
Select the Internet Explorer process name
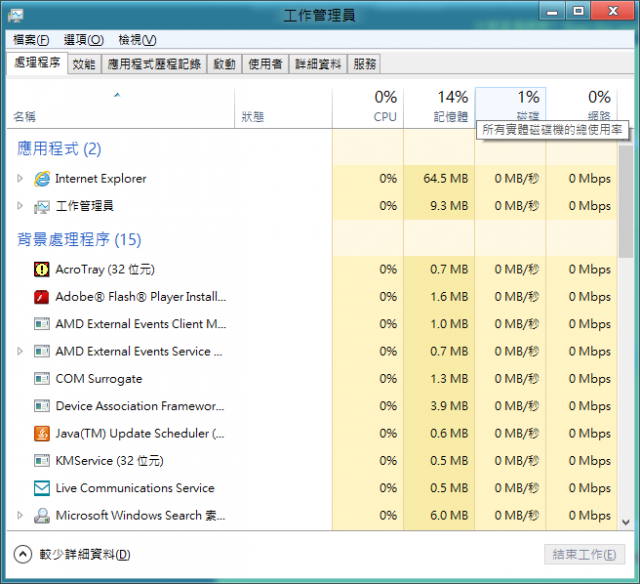click(x=101, y=179)
